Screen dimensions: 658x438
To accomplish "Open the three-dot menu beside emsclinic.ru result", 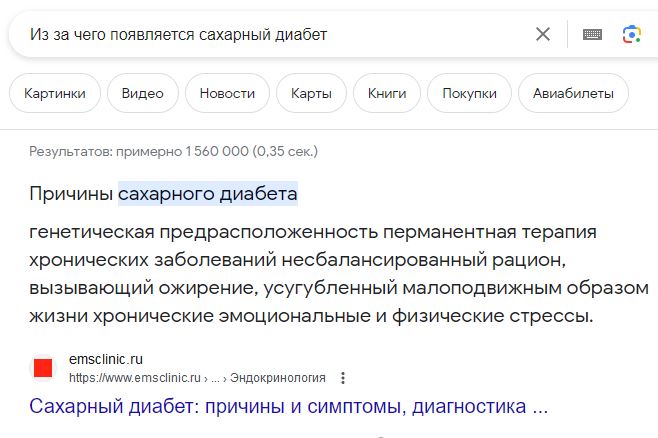I will (343, 378).
